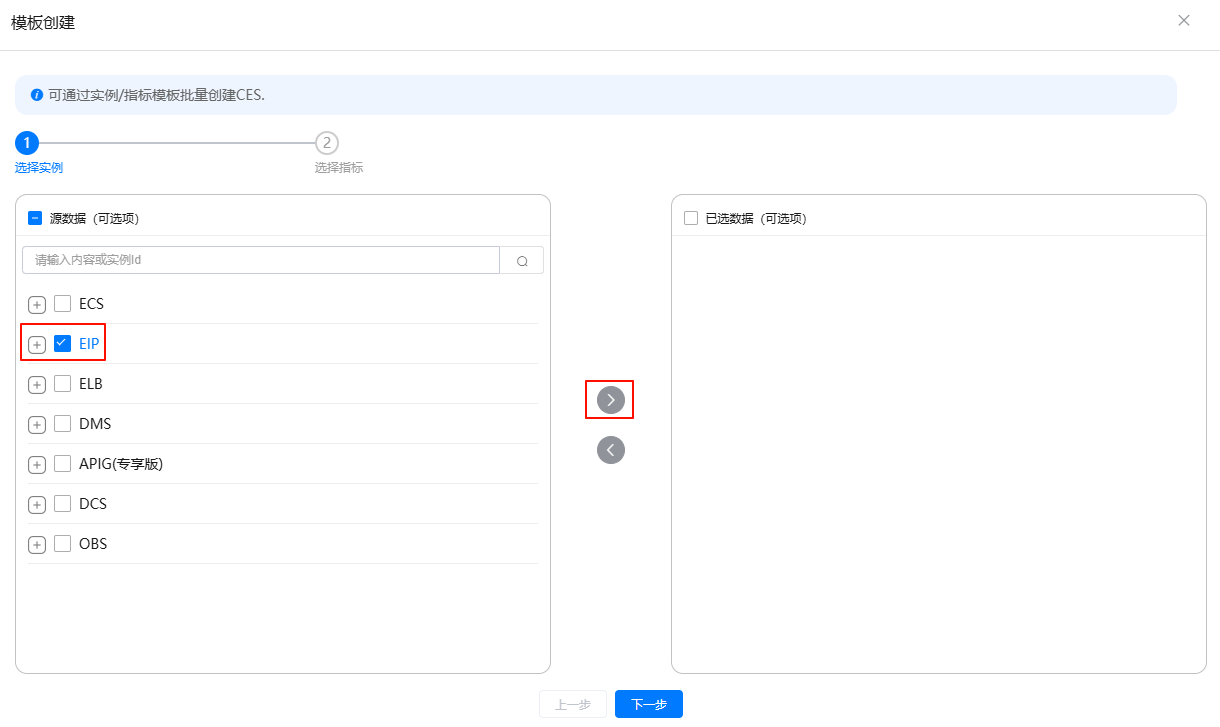1220x727 pixels.
Task: Expand the EIP tree node
Action: (x=37, y=345)
